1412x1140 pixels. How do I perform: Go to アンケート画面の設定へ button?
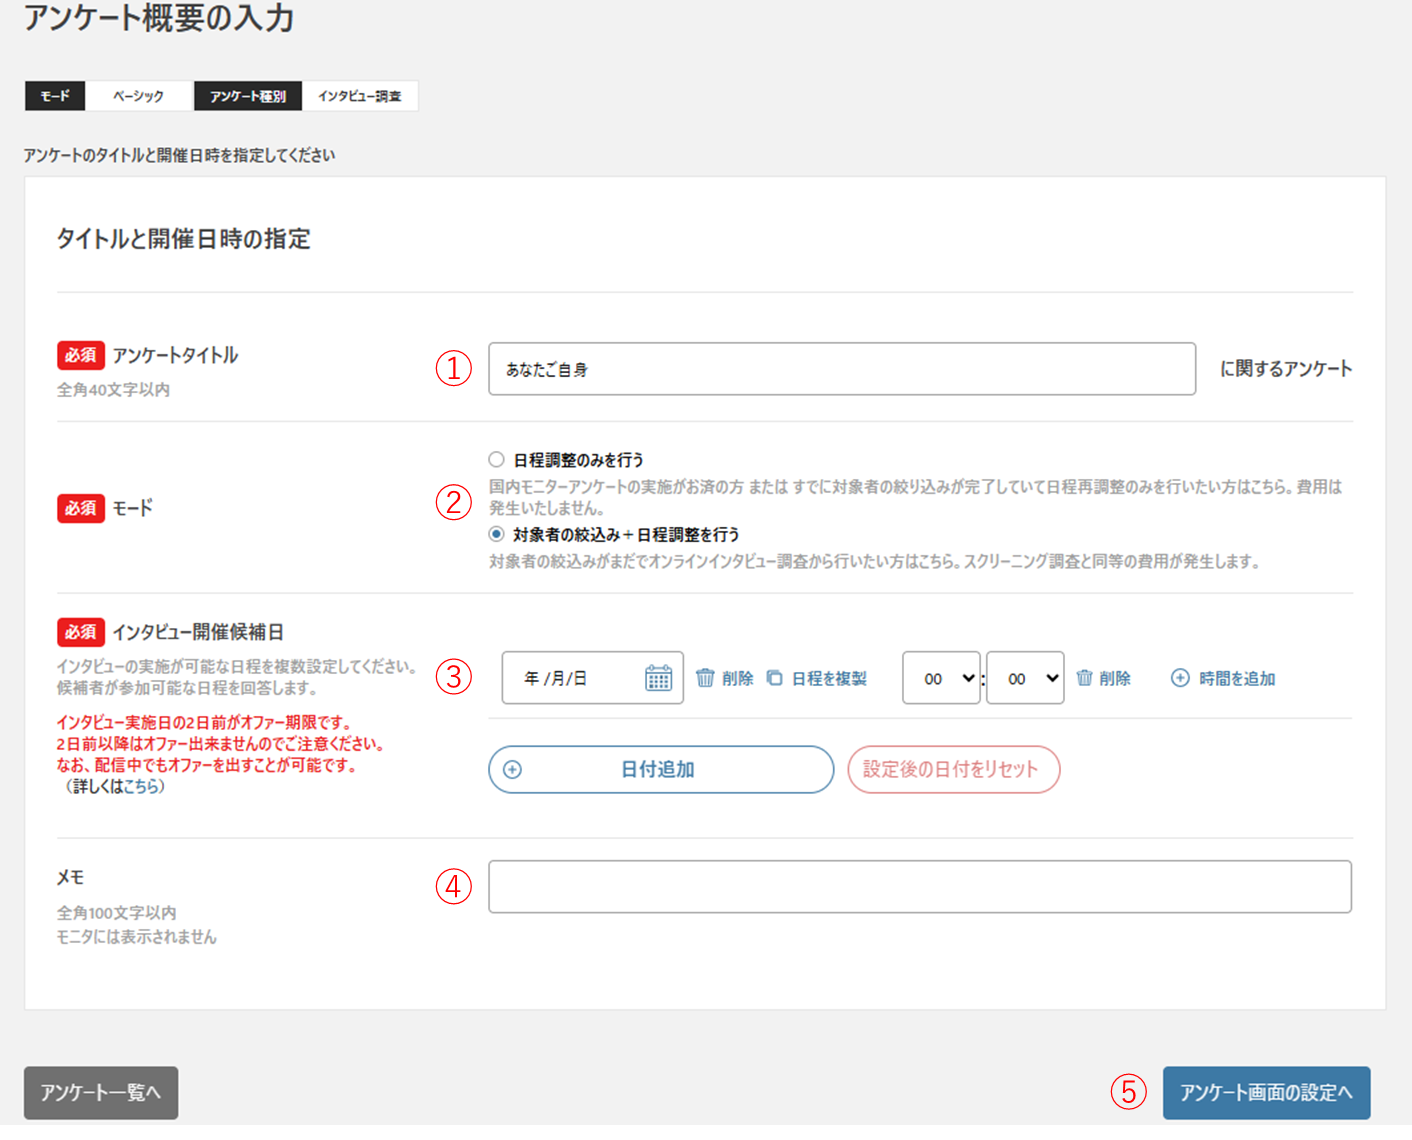(x=1266, y=1092)
